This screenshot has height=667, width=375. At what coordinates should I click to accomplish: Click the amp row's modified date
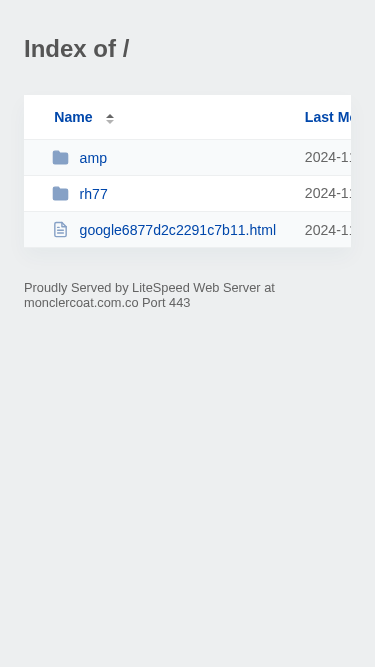(x=328, y=157)
